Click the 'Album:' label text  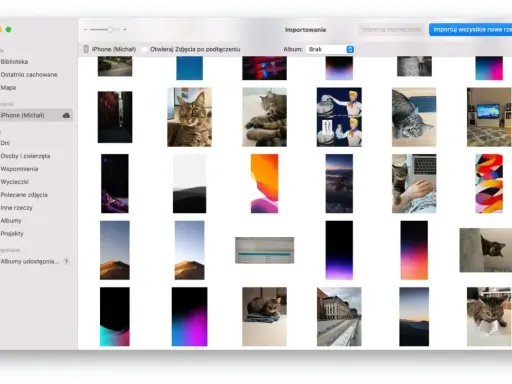(293, 49)
